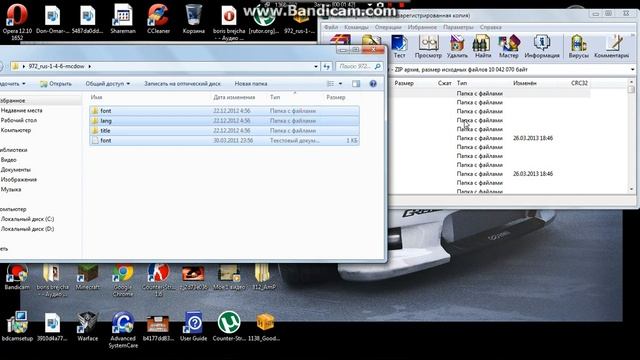Open the Избранное menu in WinRAR
Viewport: 640px width, 360px height.
pos(422,27)
